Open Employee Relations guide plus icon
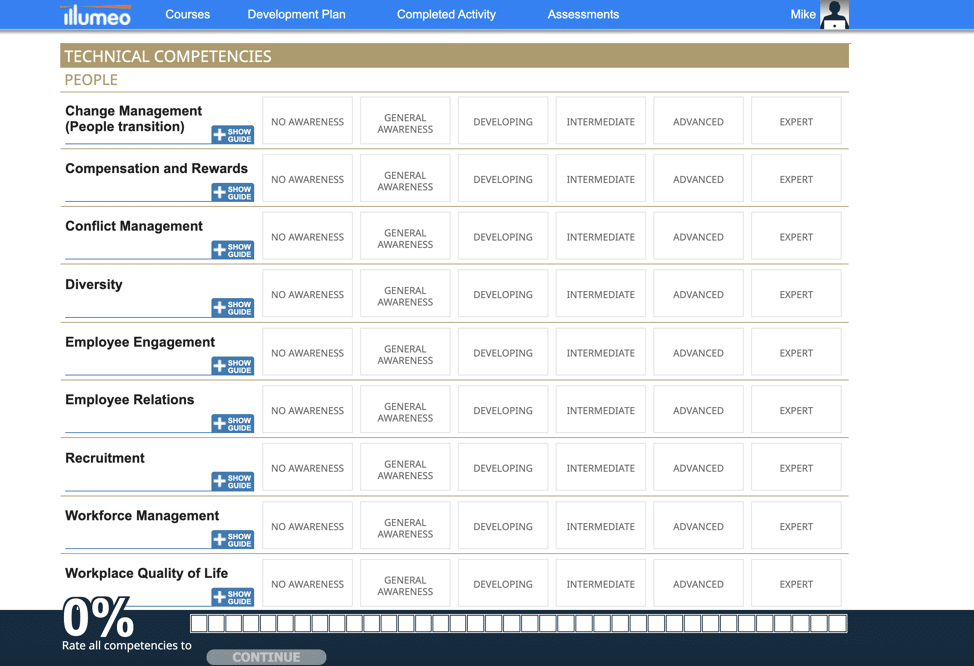Screen dimensions: 974x666 coord(232,424)
